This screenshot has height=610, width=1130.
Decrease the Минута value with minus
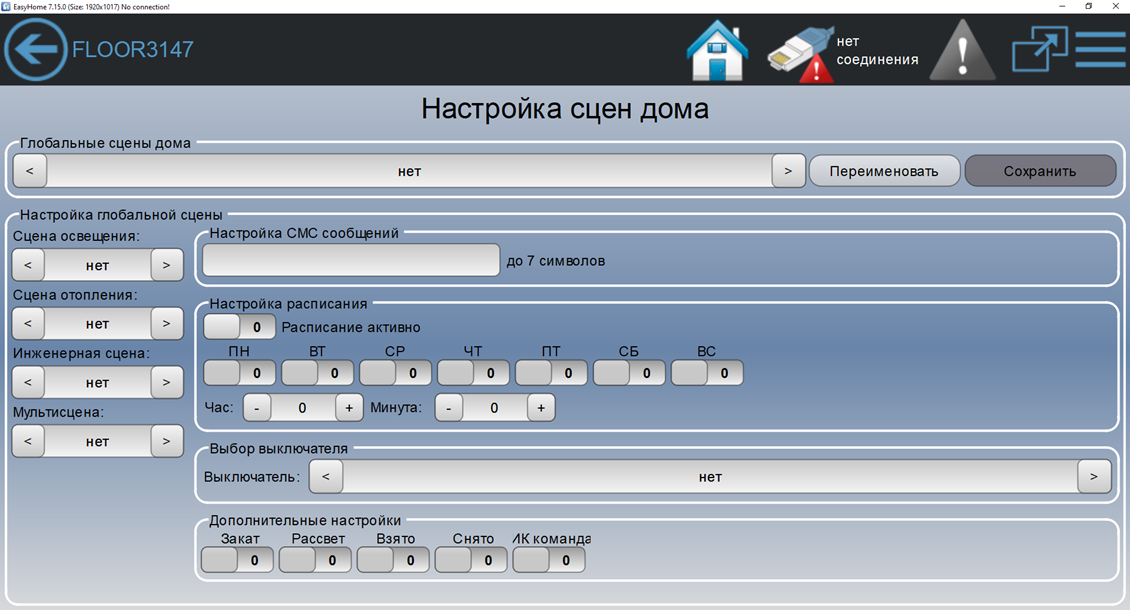(449, 408)
